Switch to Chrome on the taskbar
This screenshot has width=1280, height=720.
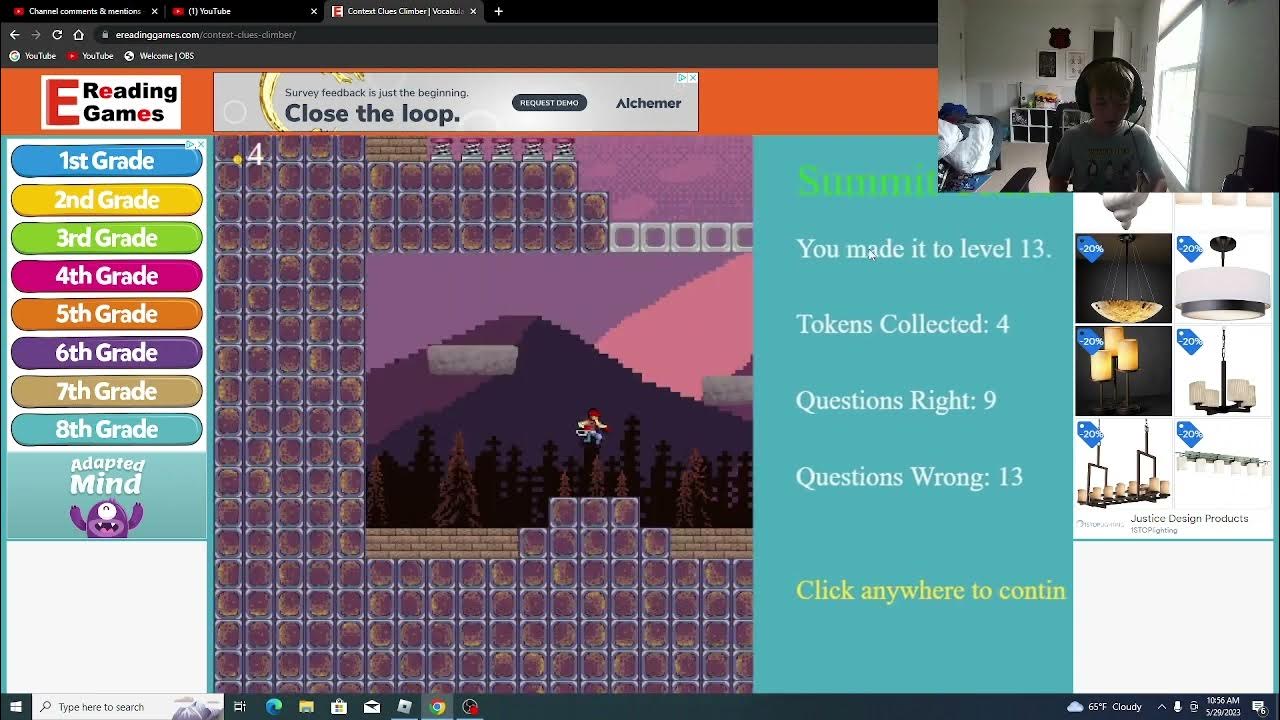tap(437, 707)
